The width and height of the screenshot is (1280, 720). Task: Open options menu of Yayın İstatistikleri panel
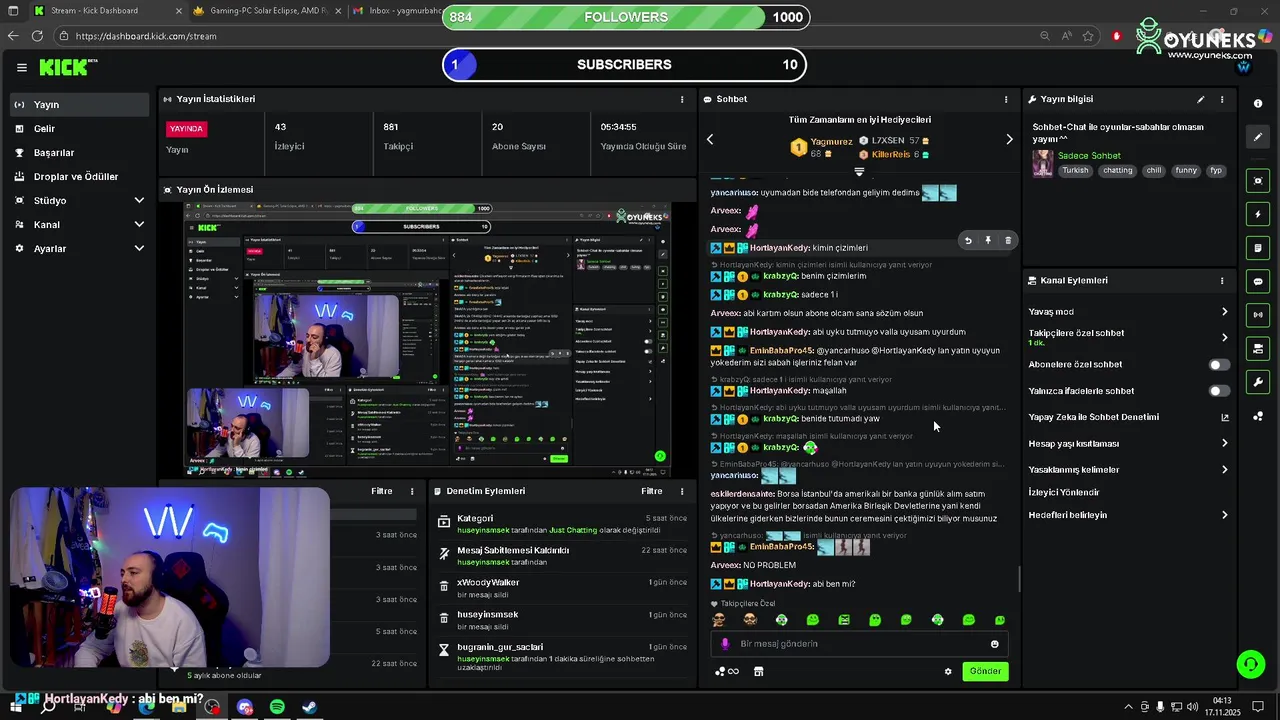[x=682, y=99]
